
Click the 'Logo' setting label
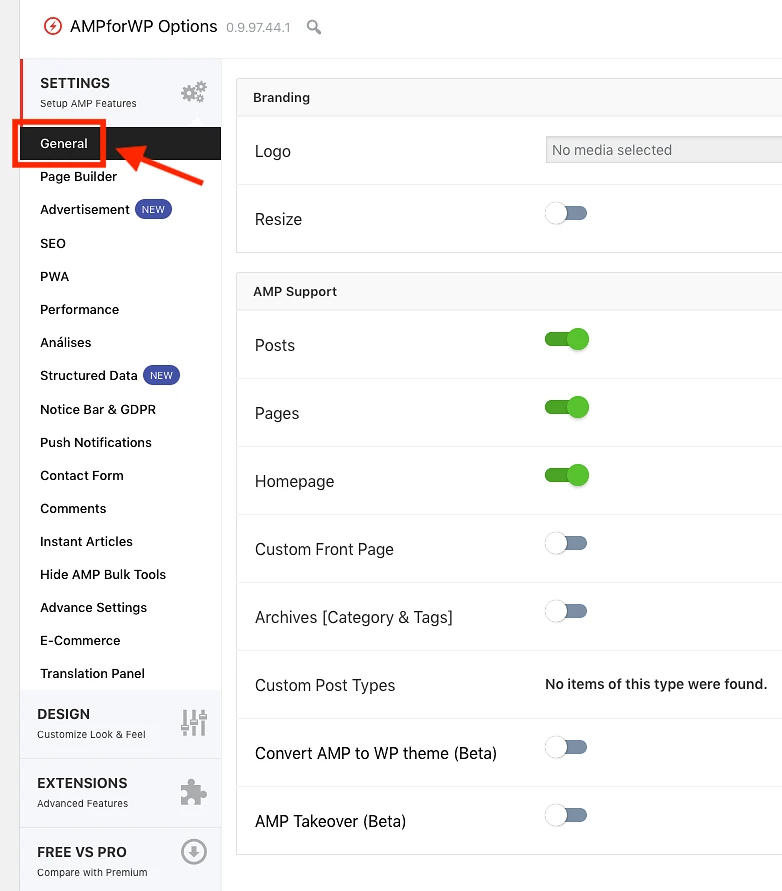coord(273,151)
